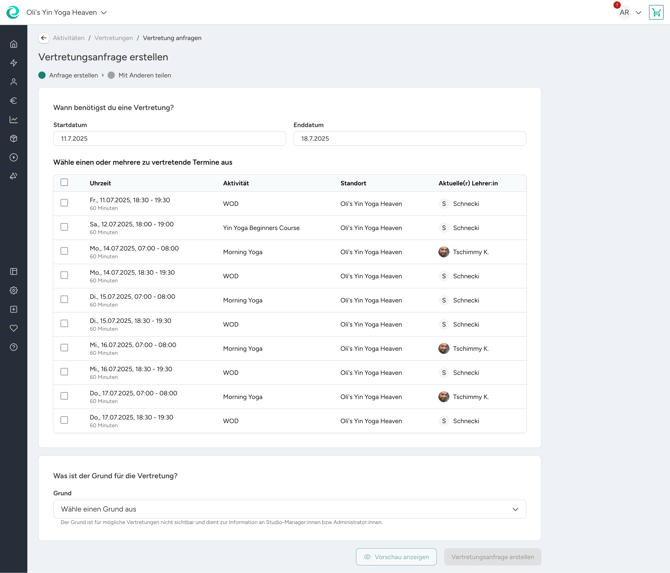Select the Mi., 16.07.2025 07:00 Morning Yoga checkbox
The height and width of the screenshot is (573, 670).
(65, 348)
